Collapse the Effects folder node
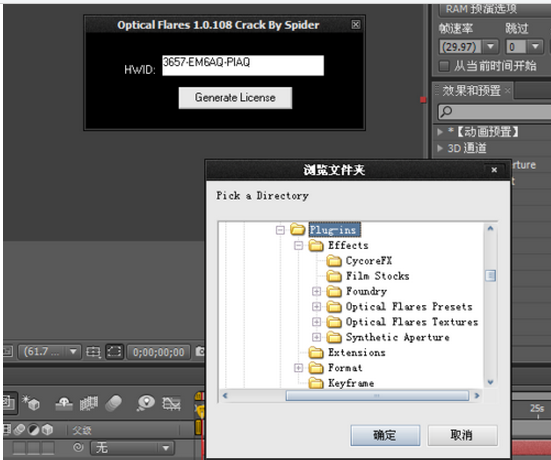This screenshot has width=551, height=460. point(298,245)
